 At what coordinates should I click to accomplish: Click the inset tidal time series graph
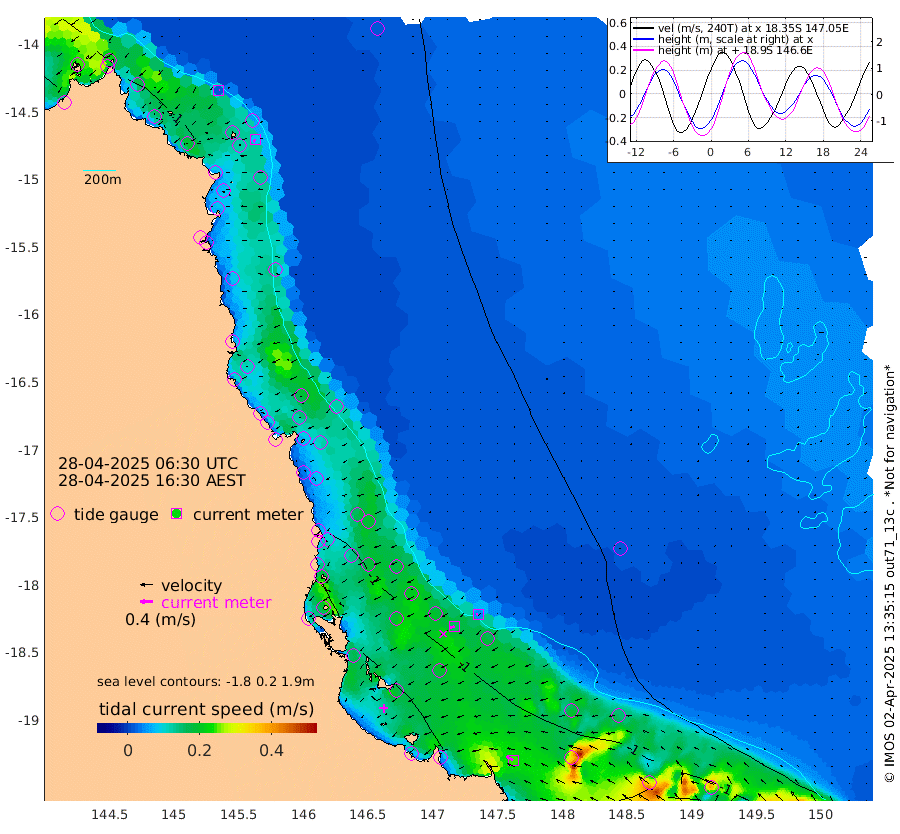click(x=752, y=80)
